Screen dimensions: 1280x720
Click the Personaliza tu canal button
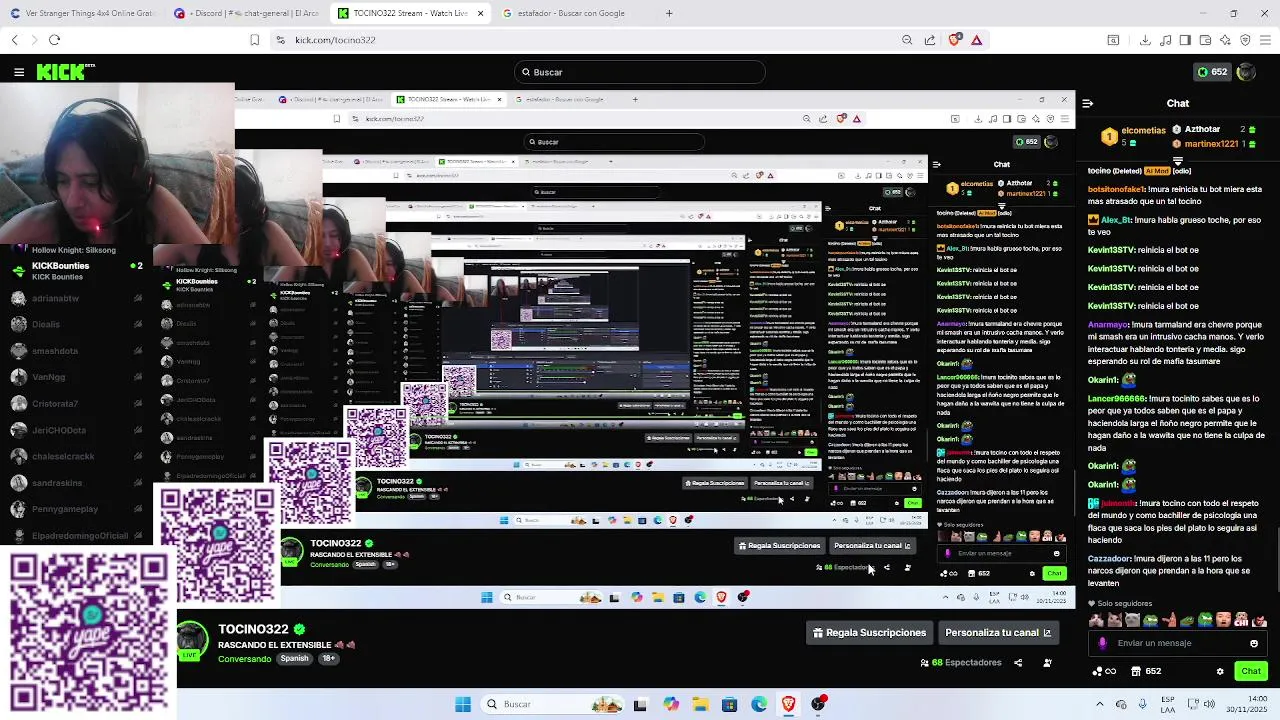point(998,632)
